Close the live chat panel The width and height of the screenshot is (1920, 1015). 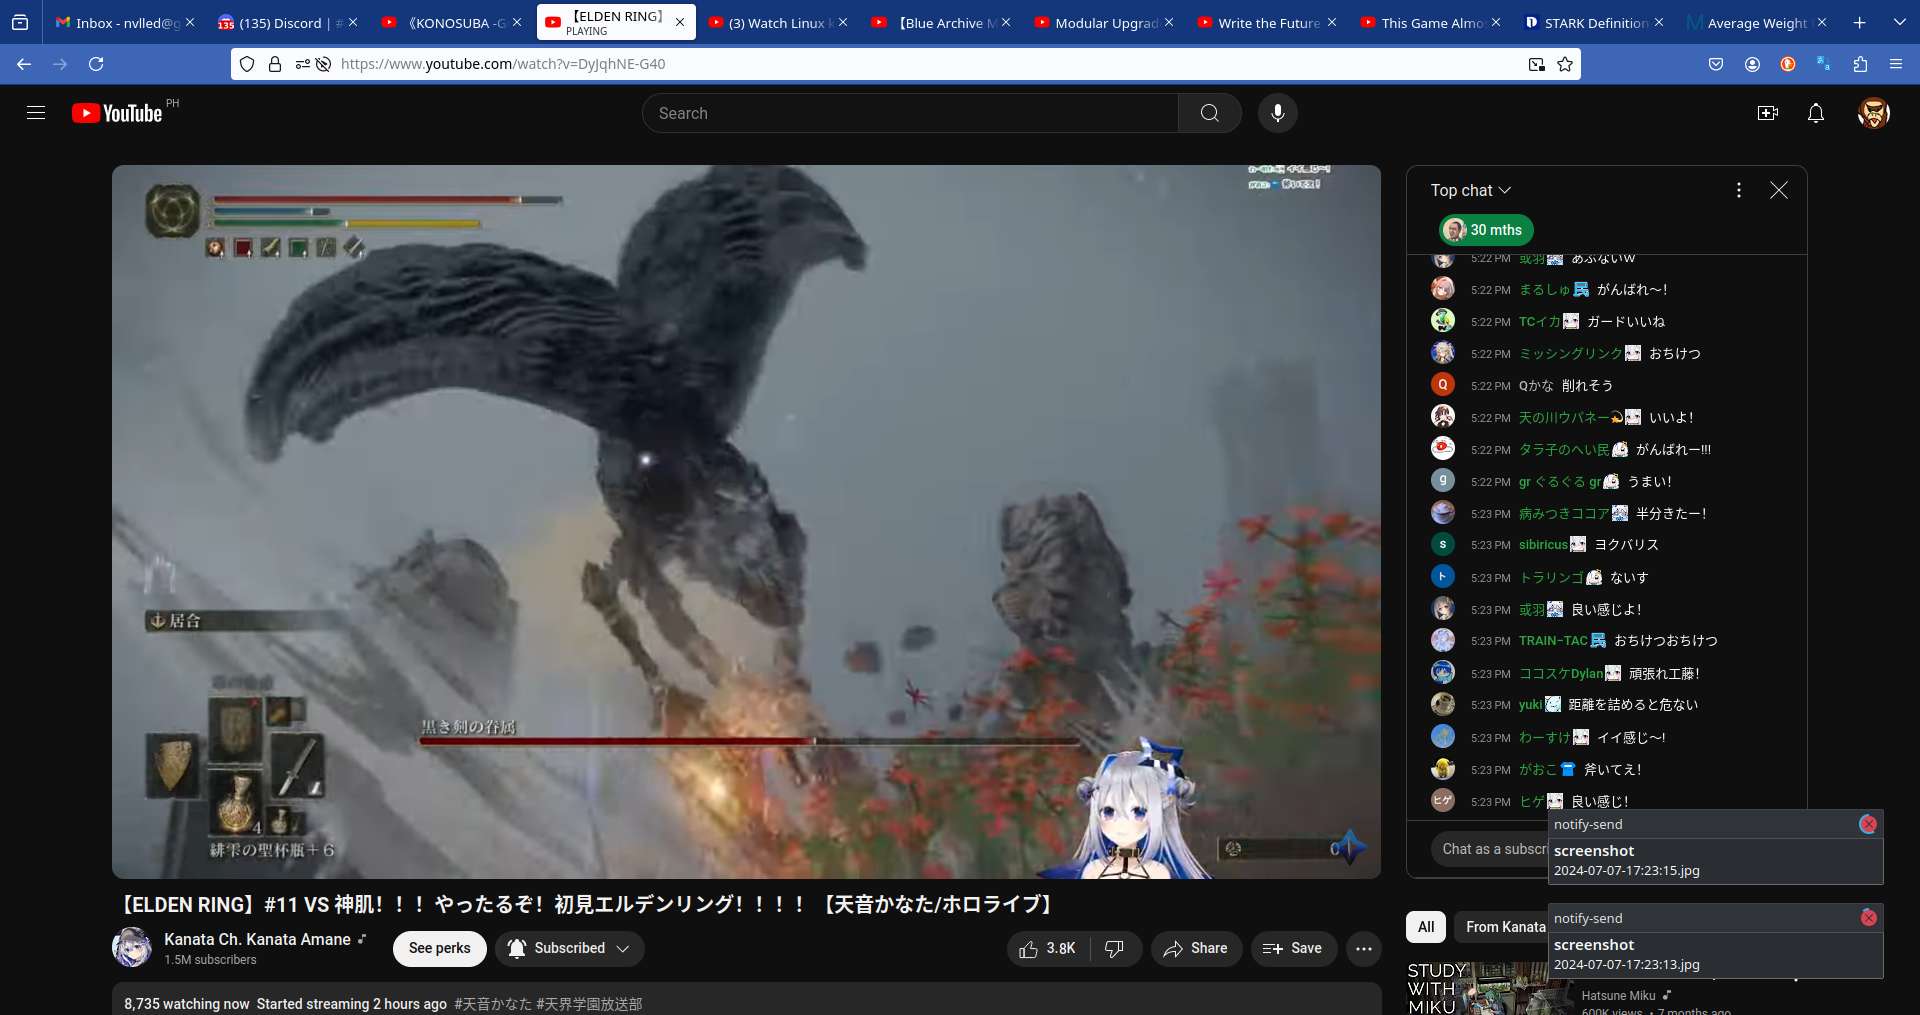(x=1779, y=190)
